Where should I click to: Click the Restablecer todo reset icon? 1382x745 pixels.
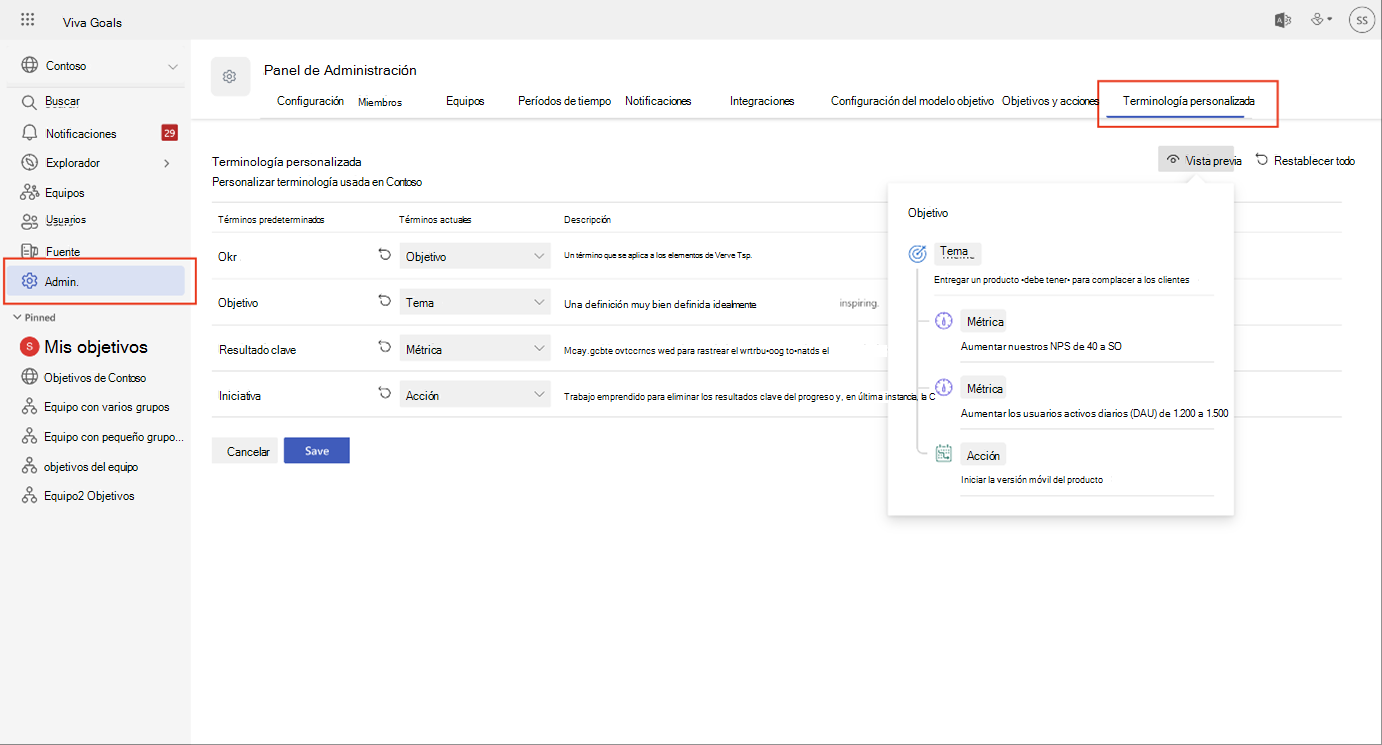[x=1262, y=160]
